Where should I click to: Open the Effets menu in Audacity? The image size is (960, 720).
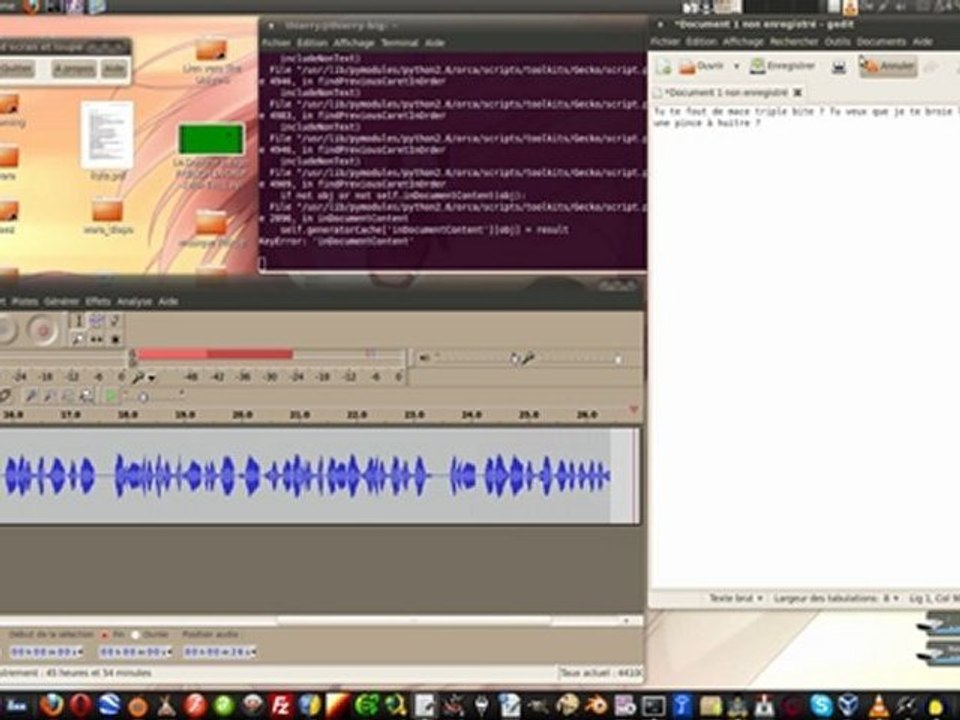[x=98, y=302]
